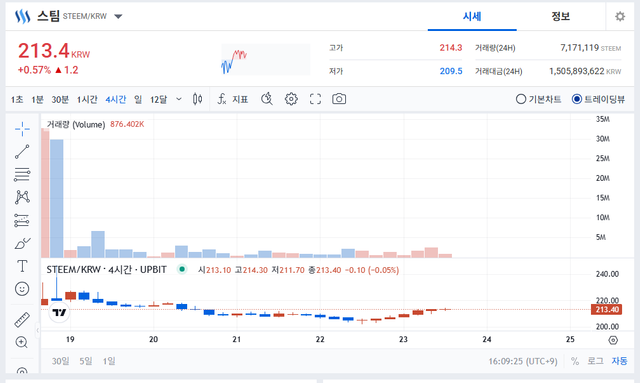Take a chart snapshot with camera icon
Viewport: 640px width, 383px height.
[339, 99]
